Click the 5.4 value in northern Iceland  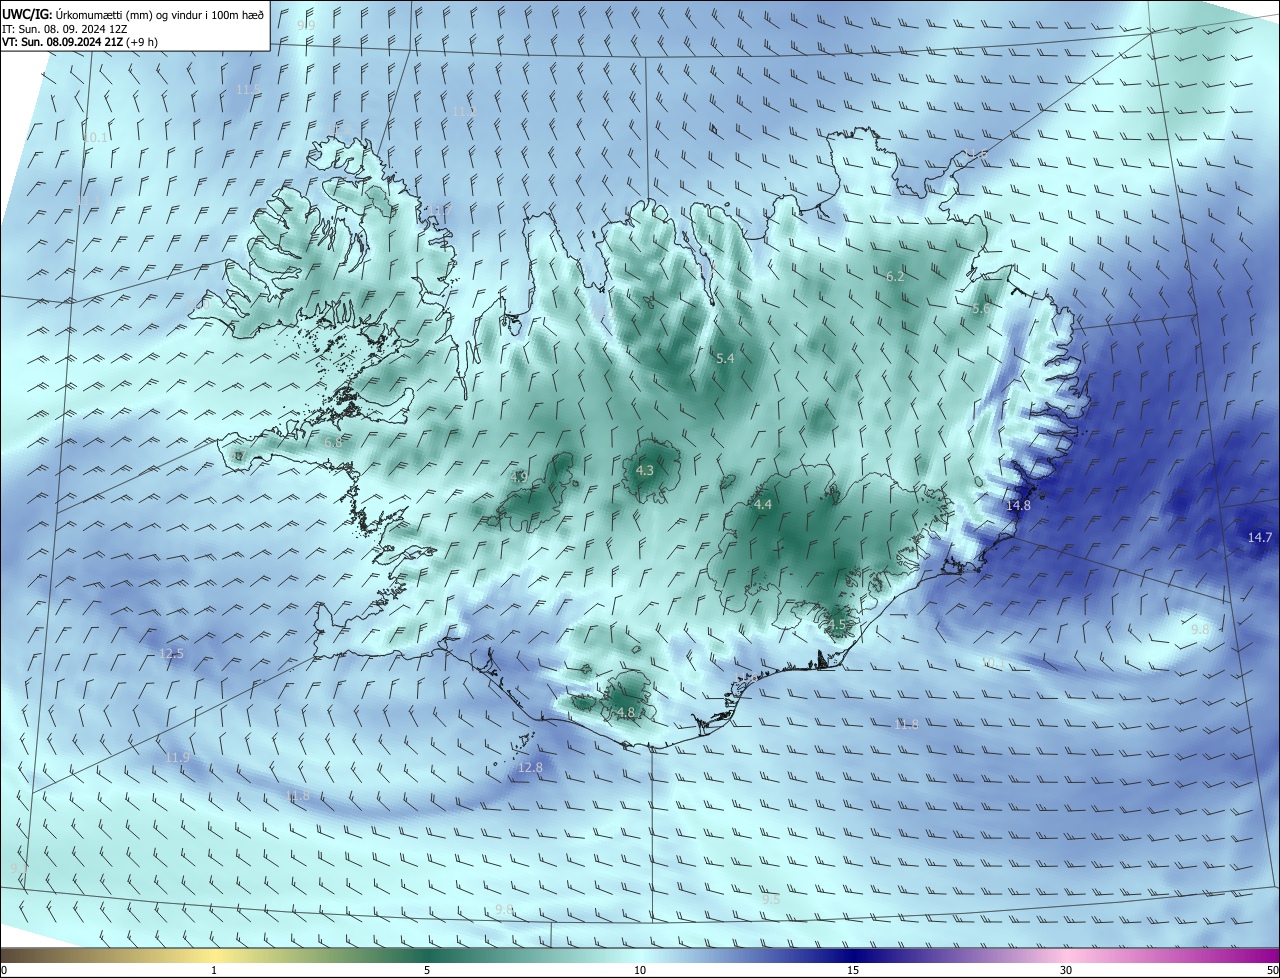[725, 358]
